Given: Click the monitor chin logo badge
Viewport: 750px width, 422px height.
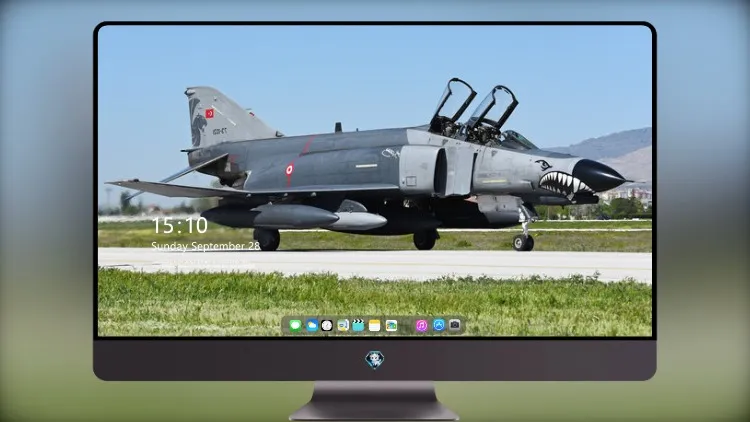Looking at the screenshot, I should coord(375,360).
